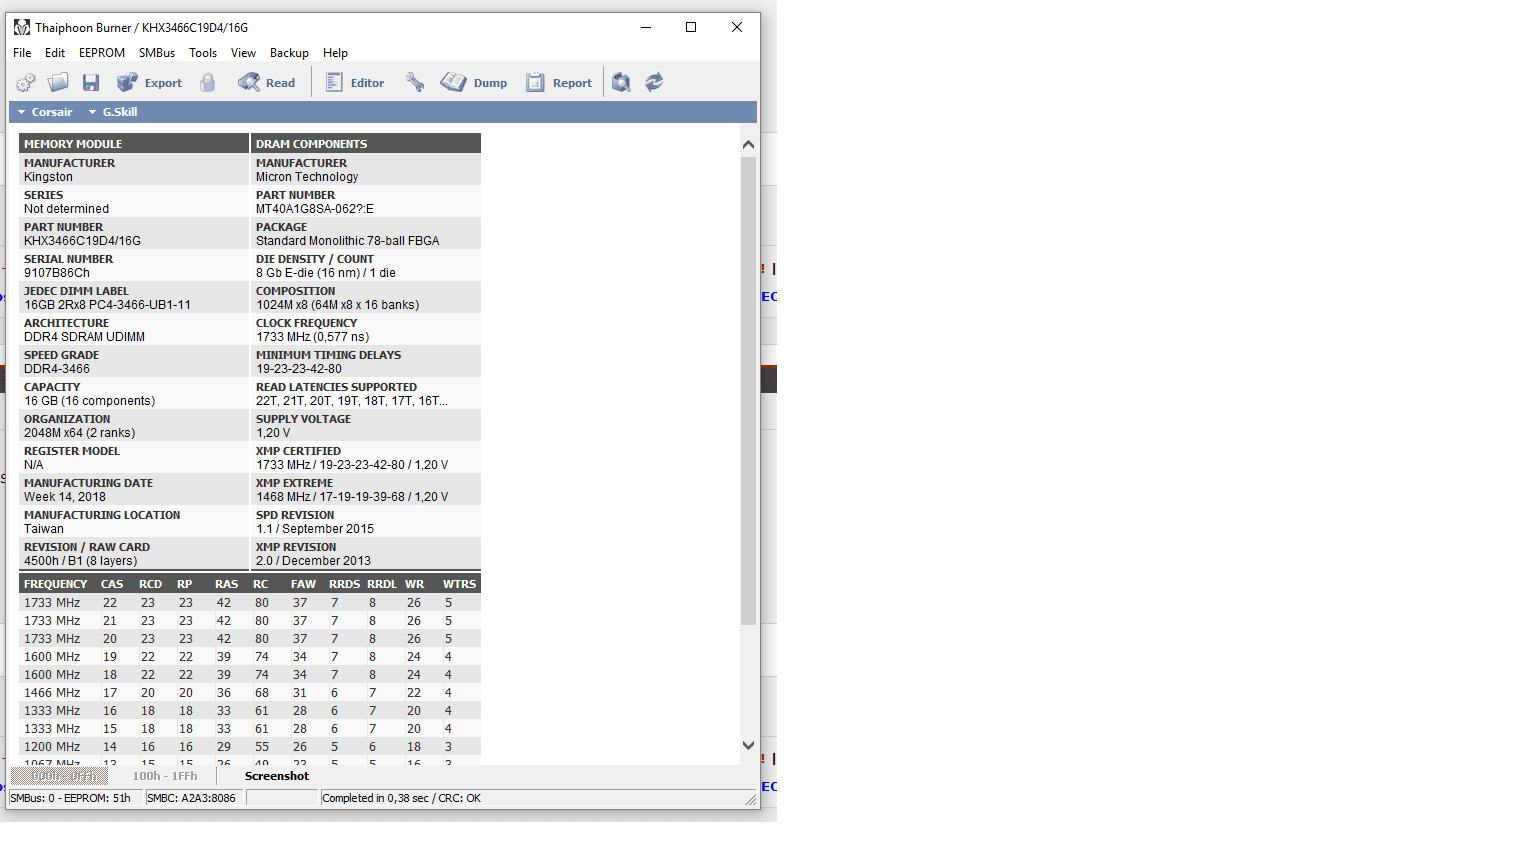Click the Kingston manufacturer value
The image size is (1536, 864).
coord(48,177)
